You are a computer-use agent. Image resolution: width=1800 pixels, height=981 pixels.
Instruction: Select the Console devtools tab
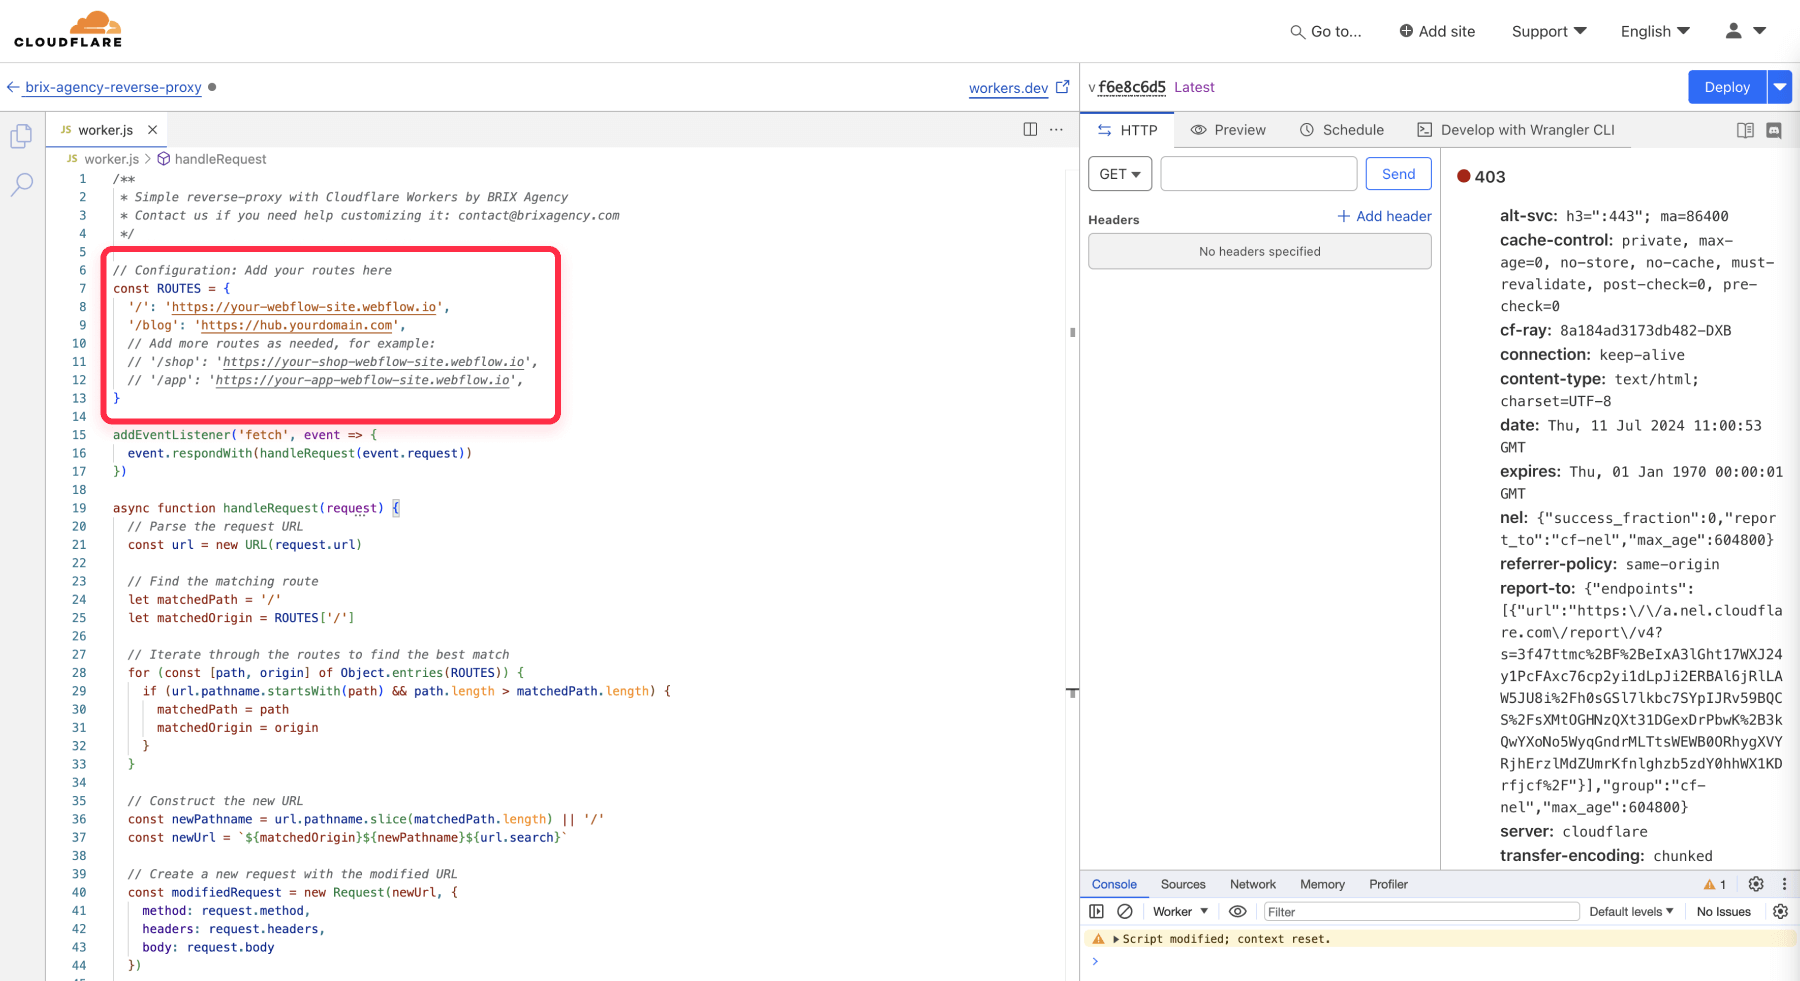[x=1114, y=884]
